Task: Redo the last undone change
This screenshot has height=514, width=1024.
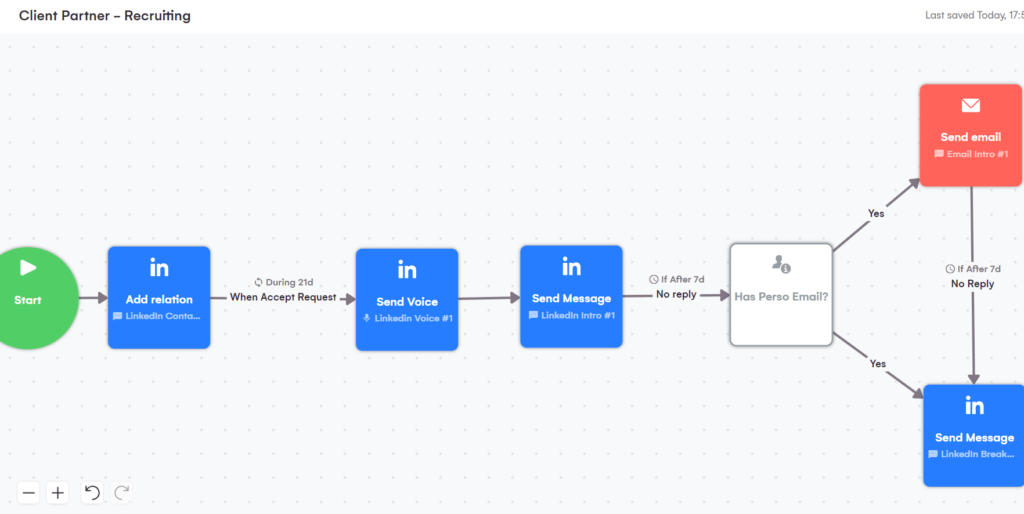Action: point(122,492)
